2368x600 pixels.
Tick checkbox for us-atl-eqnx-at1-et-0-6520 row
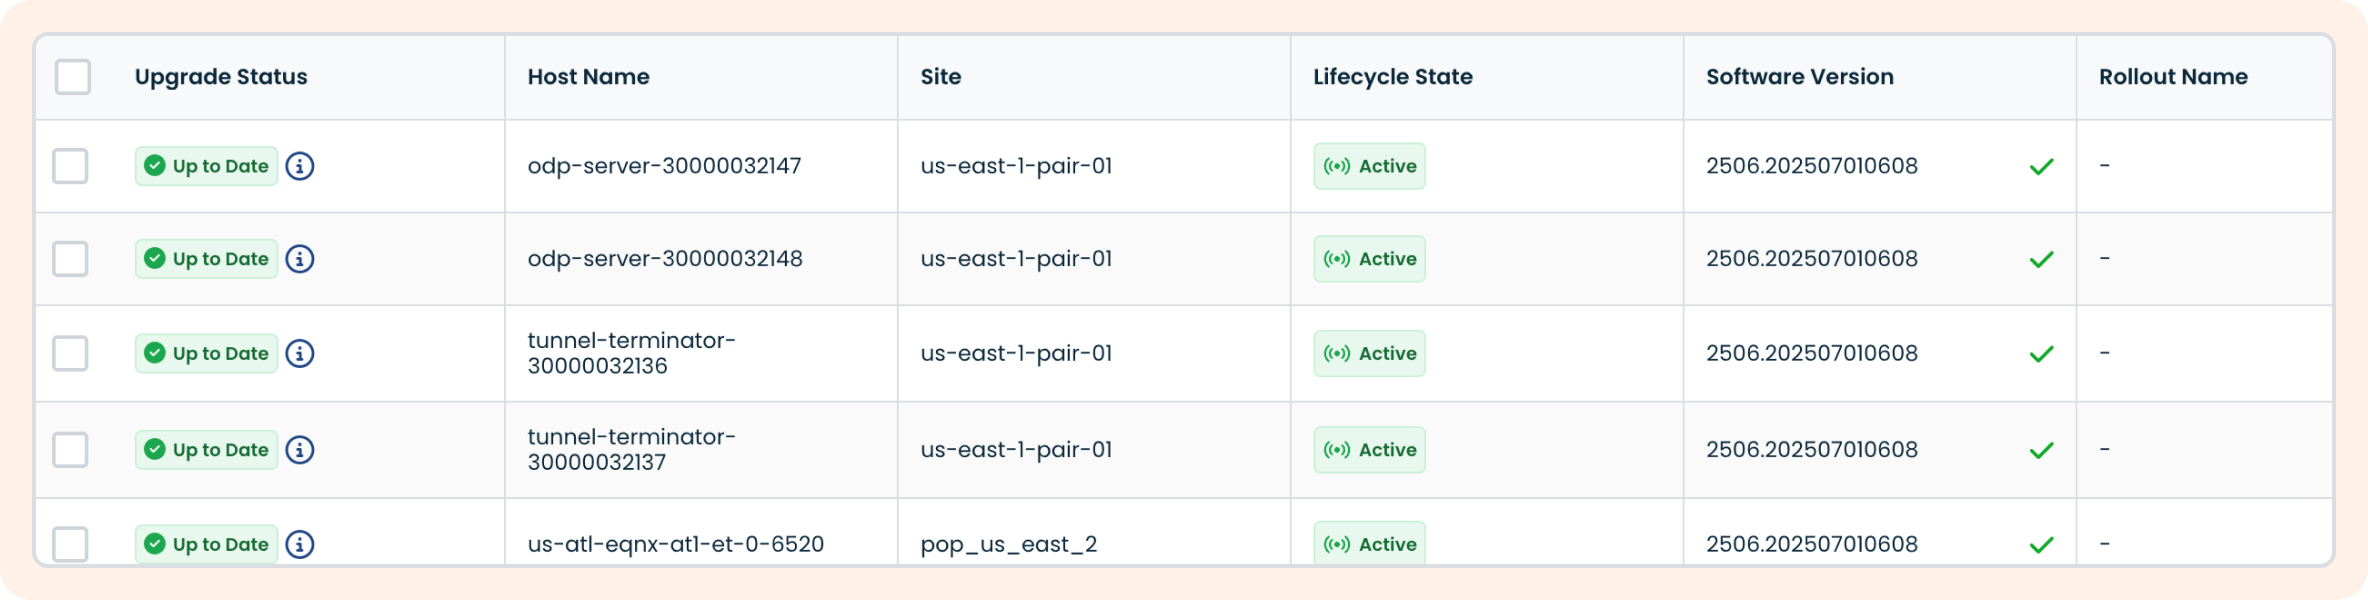coord(71,544)
